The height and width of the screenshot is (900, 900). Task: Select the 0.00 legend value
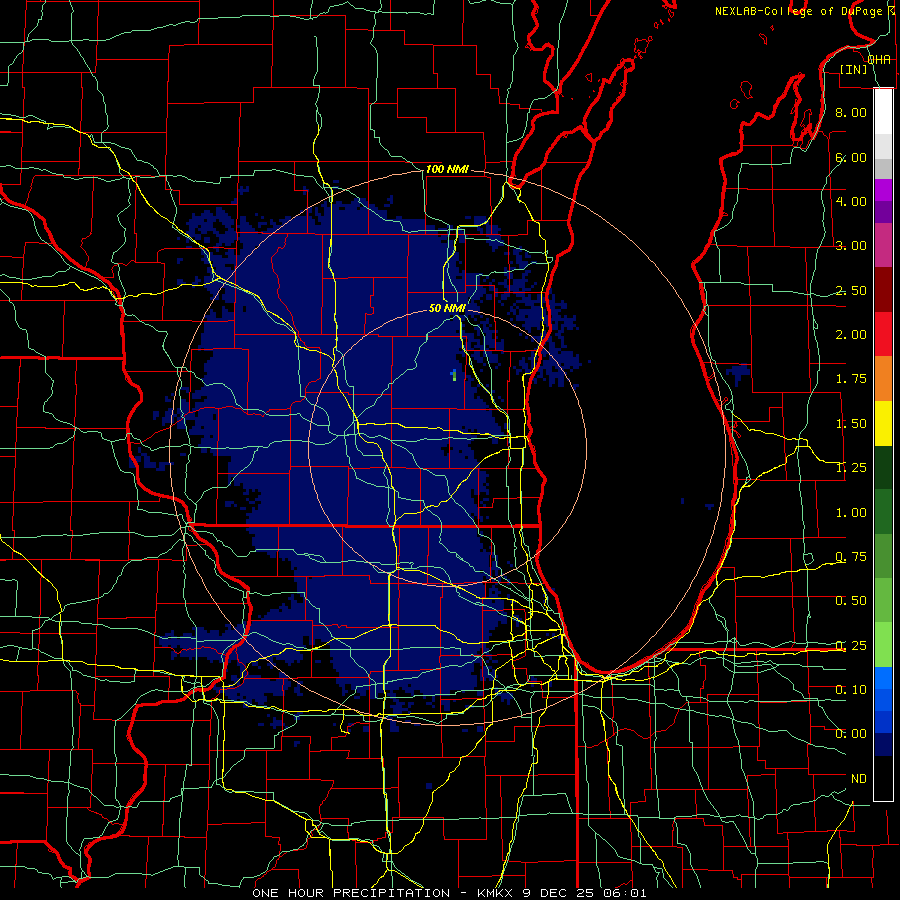pyautogui.click(x=851, y=734)
